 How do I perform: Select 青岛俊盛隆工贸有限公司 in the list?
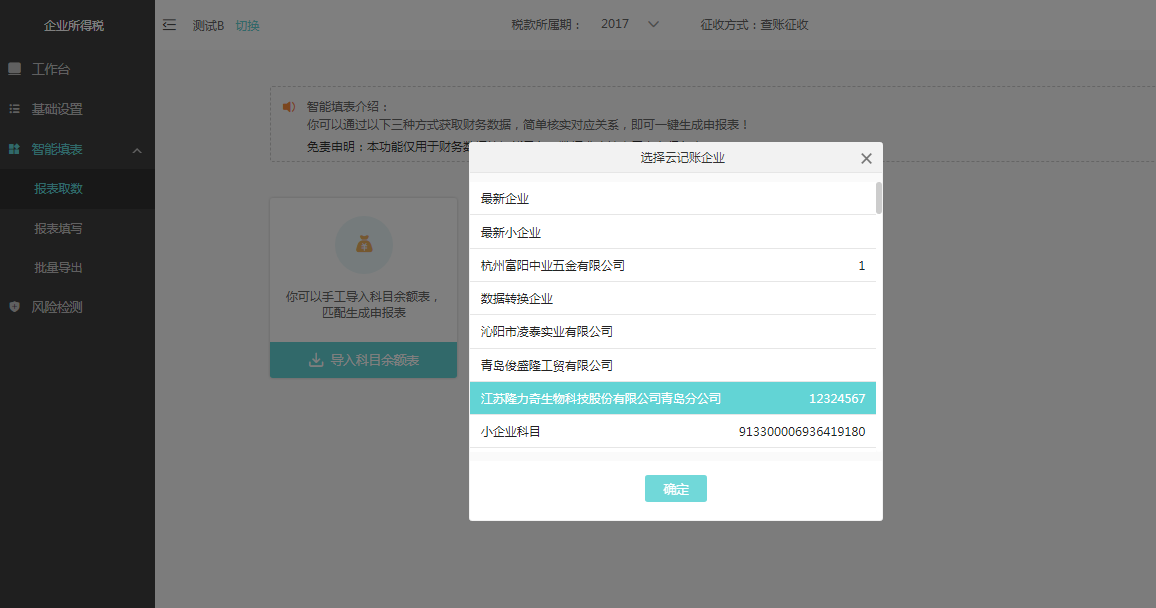click(x=672, y=365)
